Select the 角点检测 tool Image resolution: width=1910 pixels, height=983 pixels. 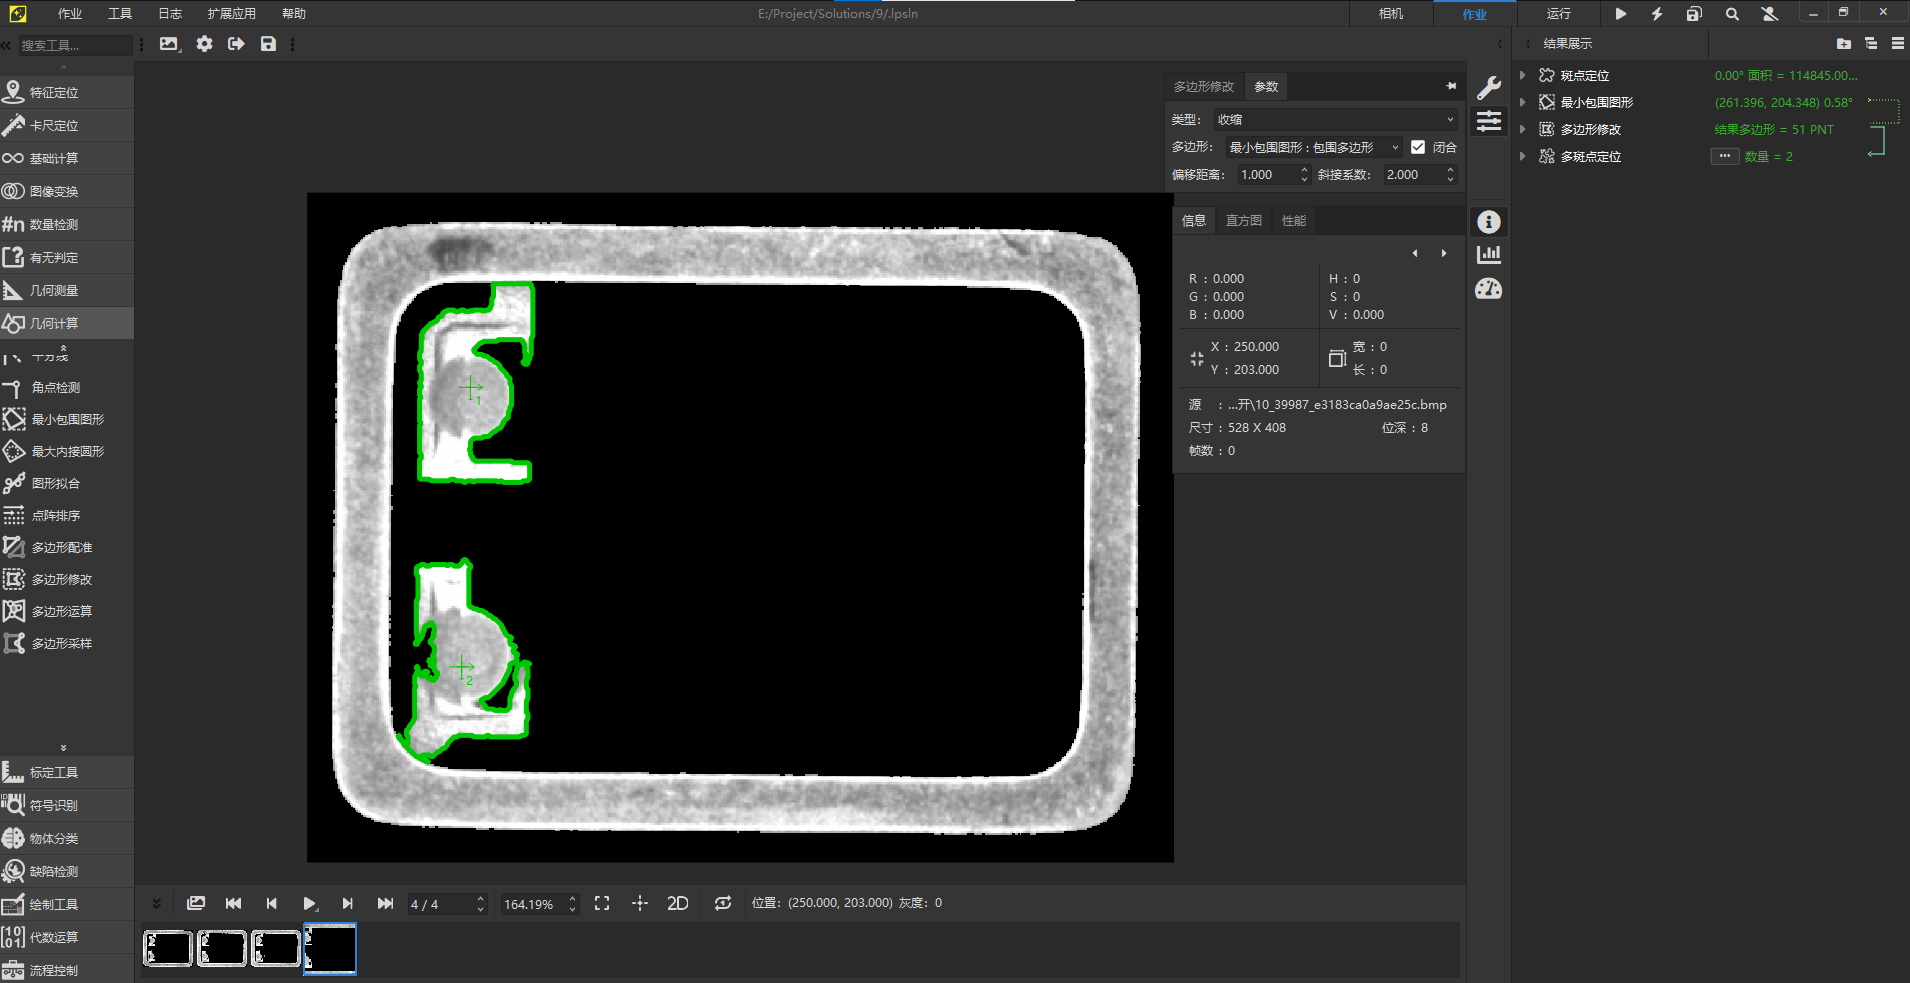click(x=55, y=388)
